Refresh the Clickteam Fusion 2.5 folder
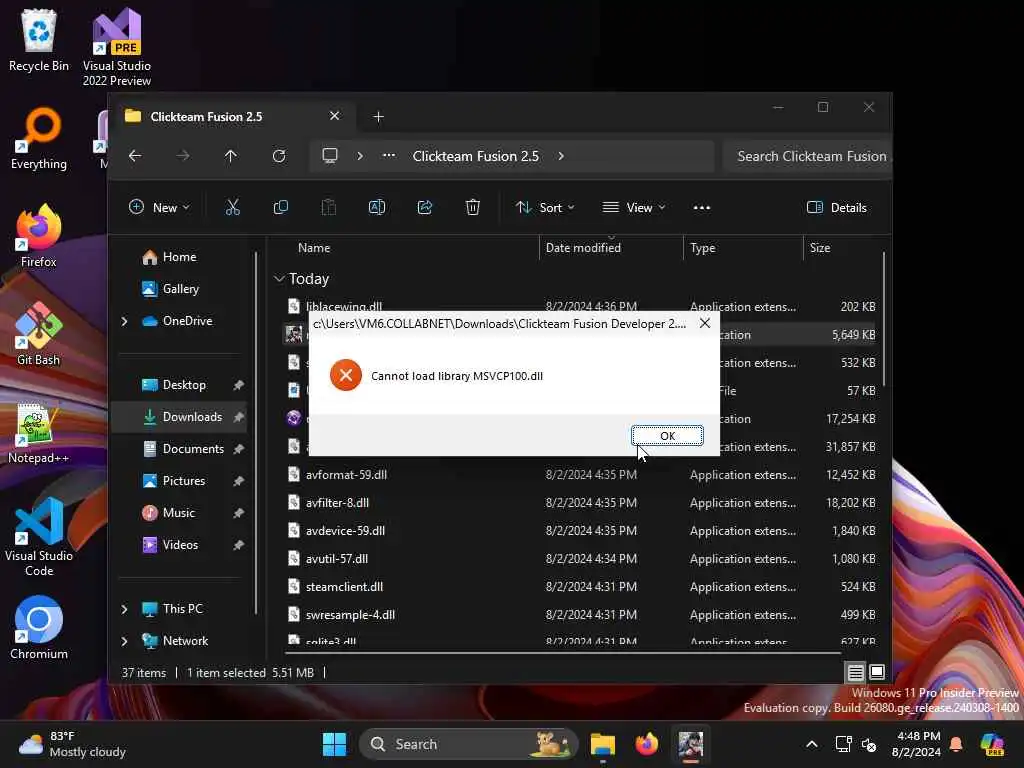This screenshot has height=768, width=1024. pyautogui.click(x=279, y=156)
